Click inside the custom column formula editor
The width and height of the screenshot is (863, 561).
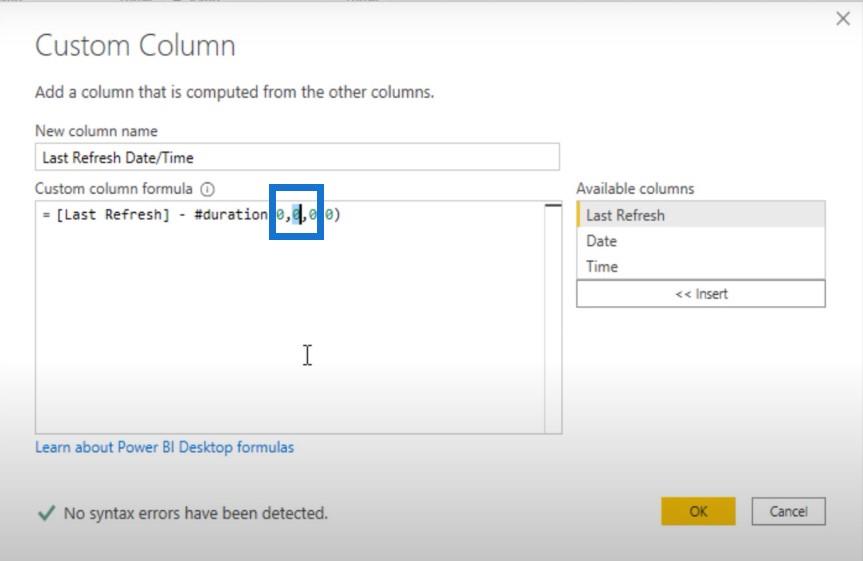[x=290, y=317]
